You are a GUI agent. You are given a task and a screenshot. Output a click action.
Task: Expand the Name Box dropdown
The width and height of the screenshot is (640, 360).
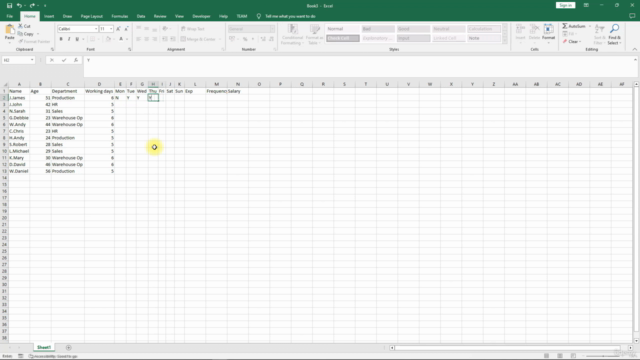tap(32, 60)
